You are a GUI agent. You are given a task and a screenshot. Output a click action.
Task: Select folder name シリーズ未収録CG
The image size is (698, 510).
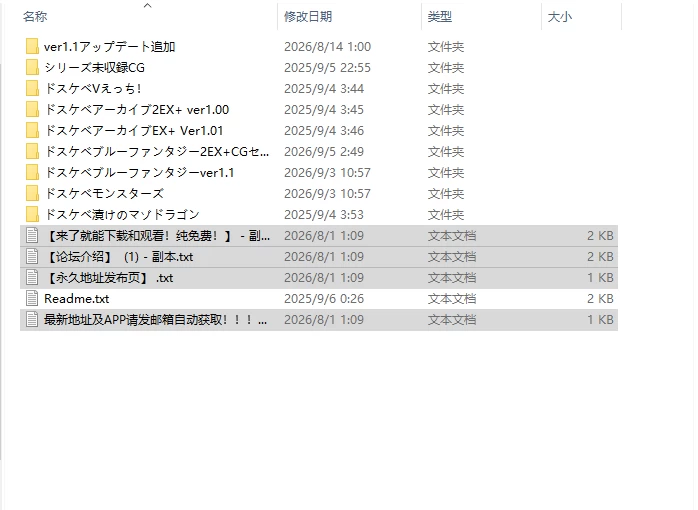(x=94, y=67)
